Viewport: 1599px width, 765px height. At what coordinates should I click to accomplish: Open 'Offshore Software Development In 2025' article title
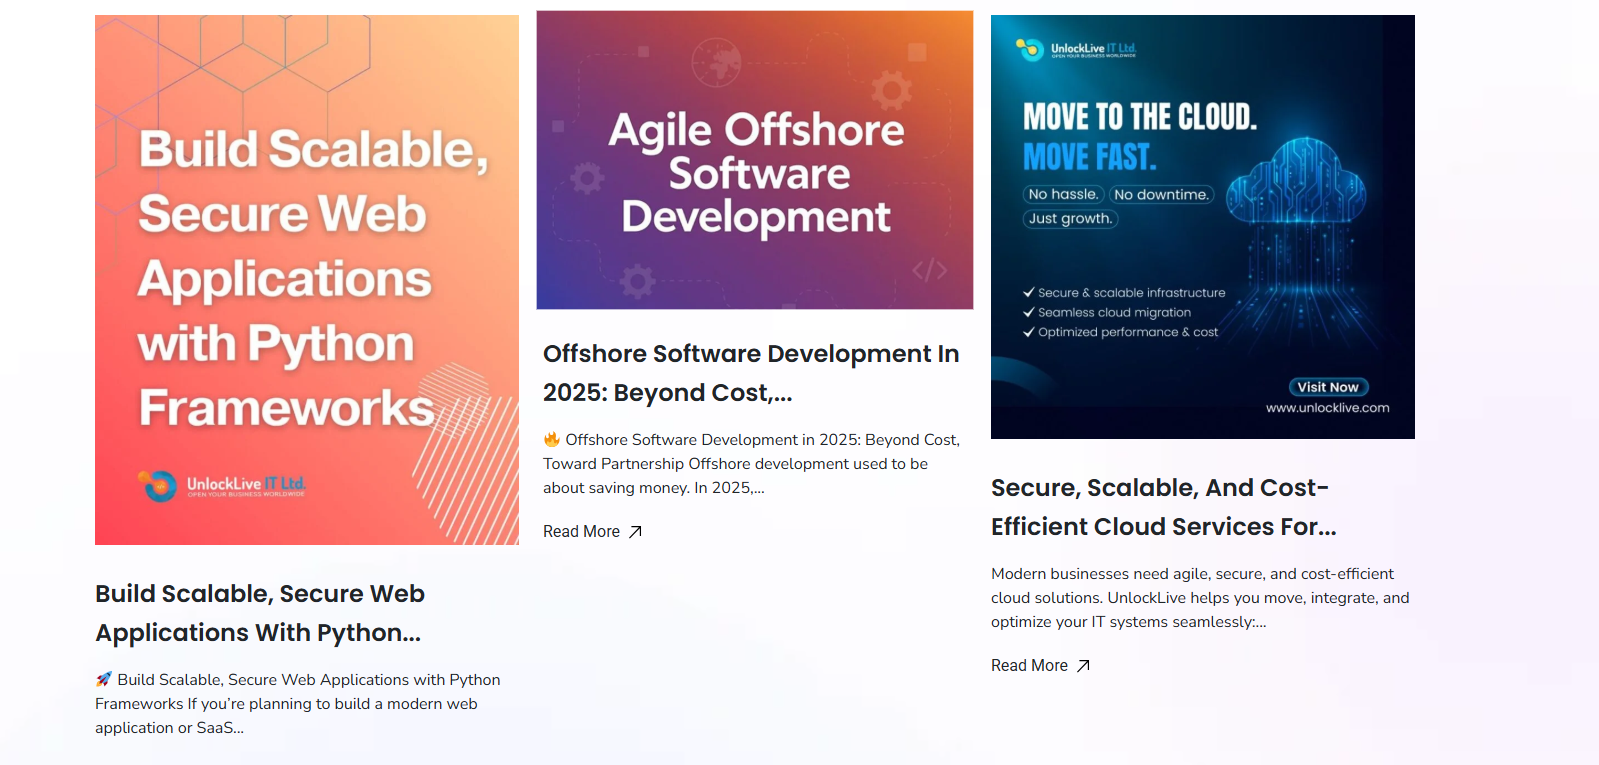(751, 373)
